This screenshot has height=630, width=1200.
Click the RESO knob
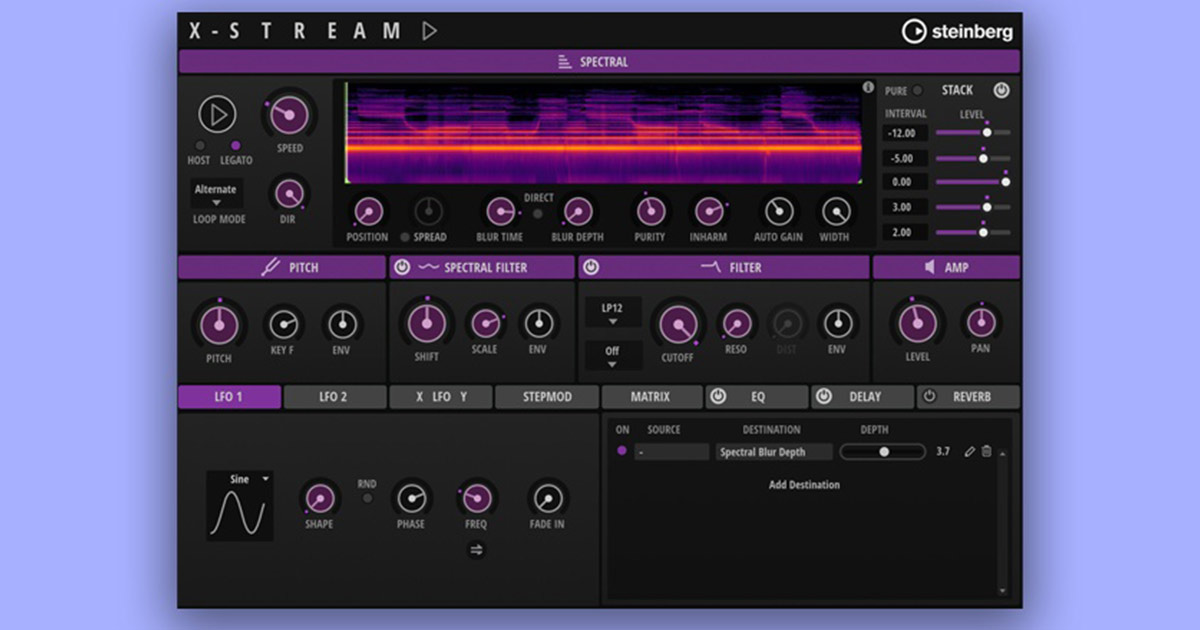click(736, 323)
